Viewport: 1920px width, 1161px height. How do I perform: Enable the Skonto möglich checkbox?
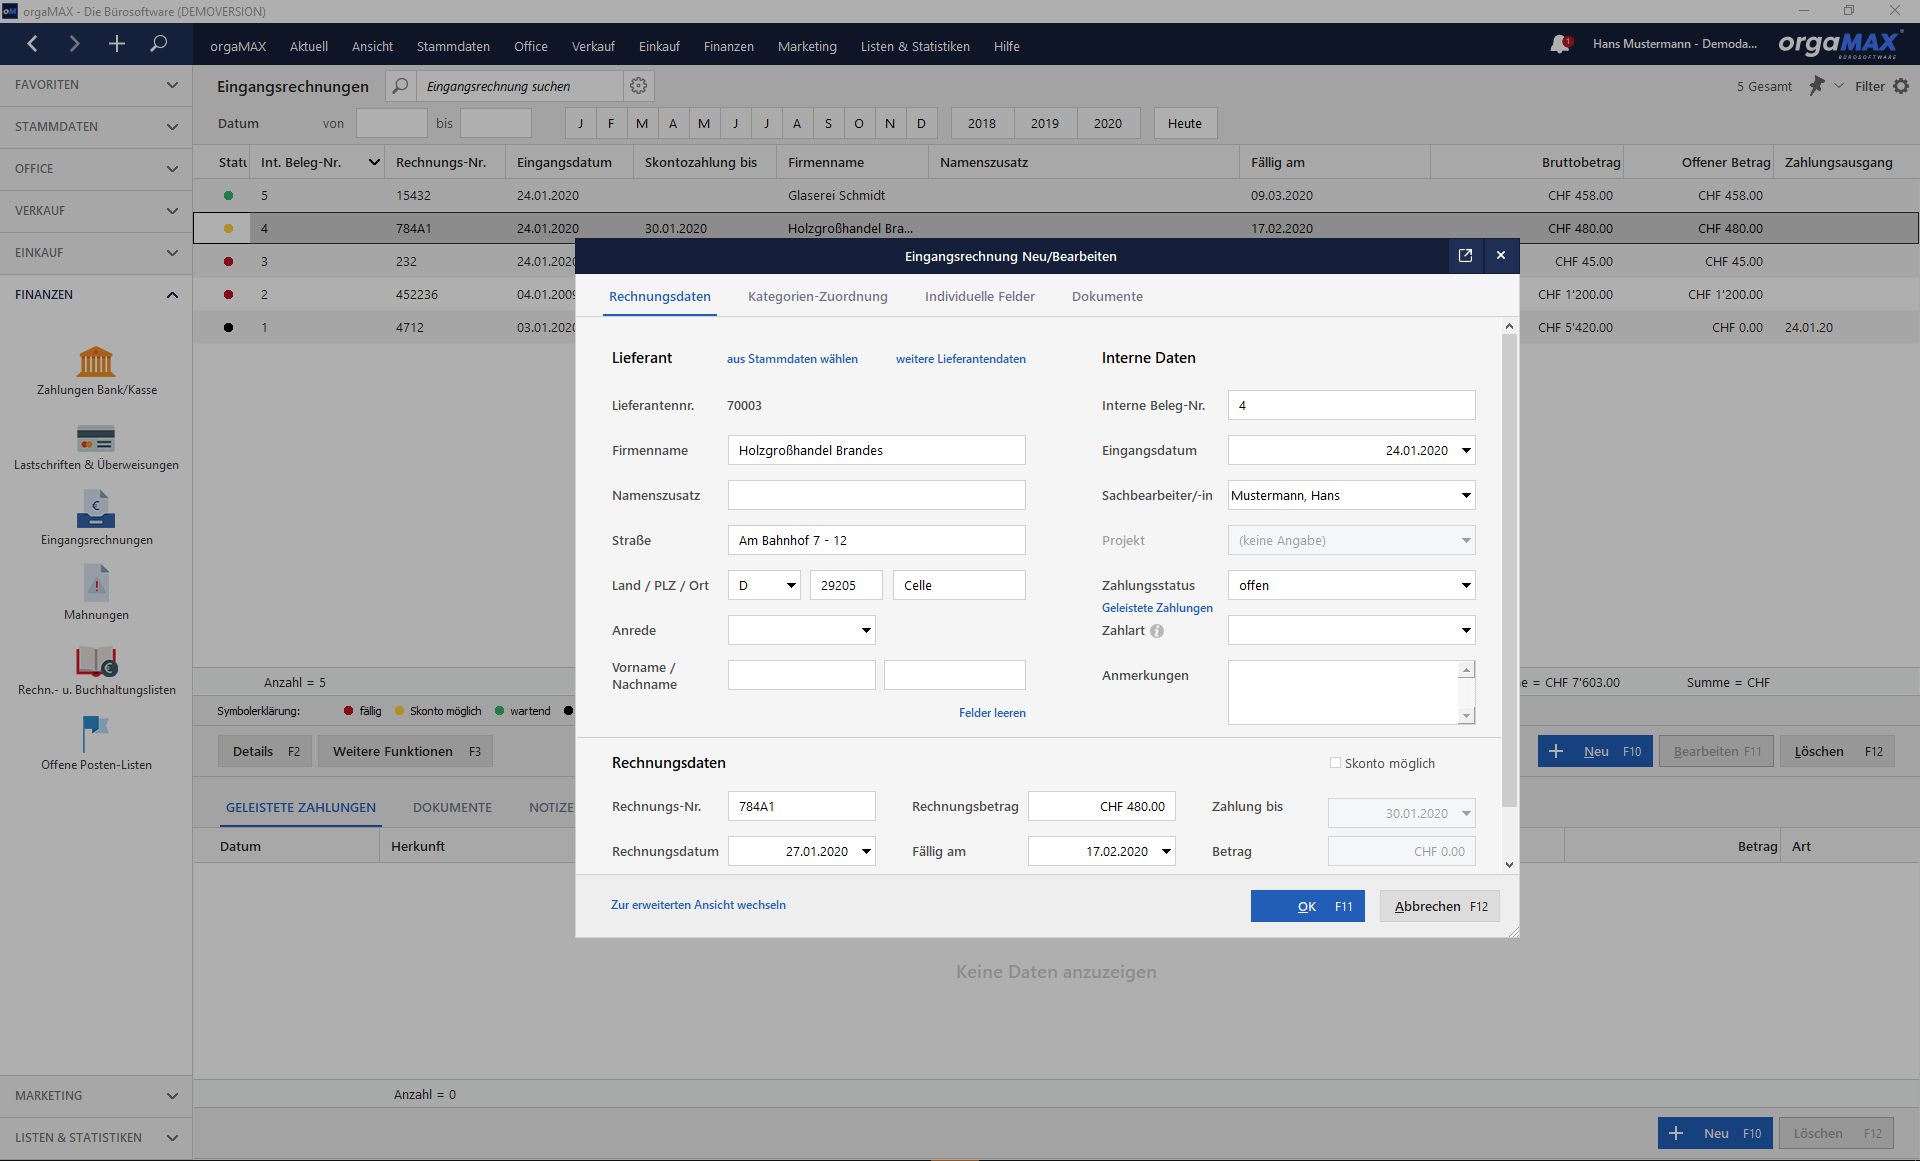tap(1335, 763)
